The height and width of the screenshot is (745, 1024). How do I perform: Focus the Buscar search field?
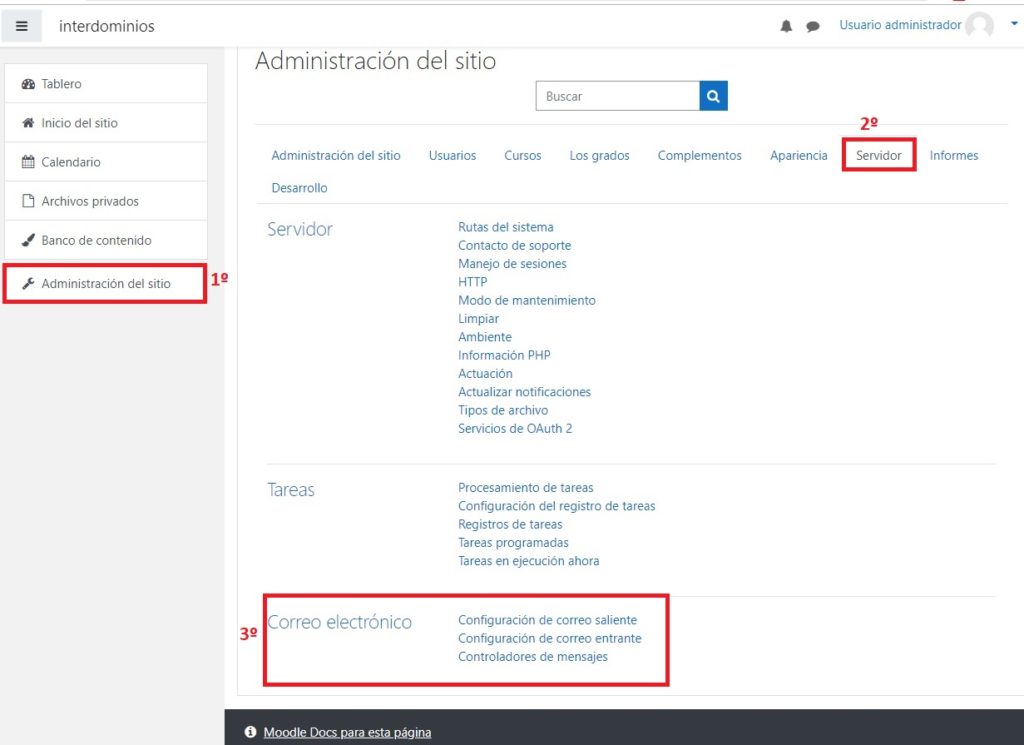pyautogui.click(x=617, y=96)
